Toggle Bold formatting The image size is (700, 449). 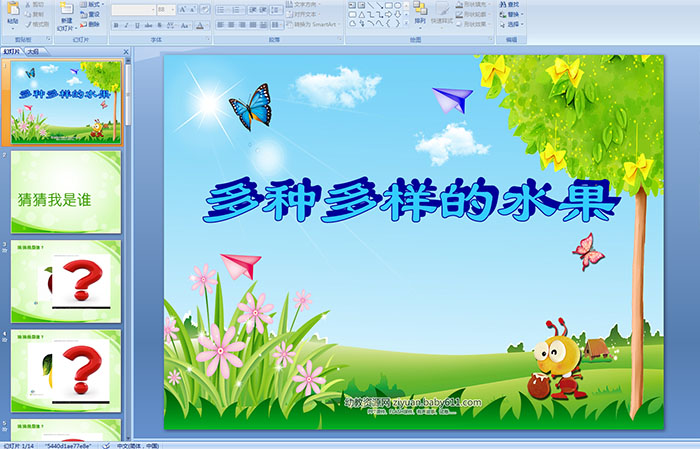[x=116, y=25]
